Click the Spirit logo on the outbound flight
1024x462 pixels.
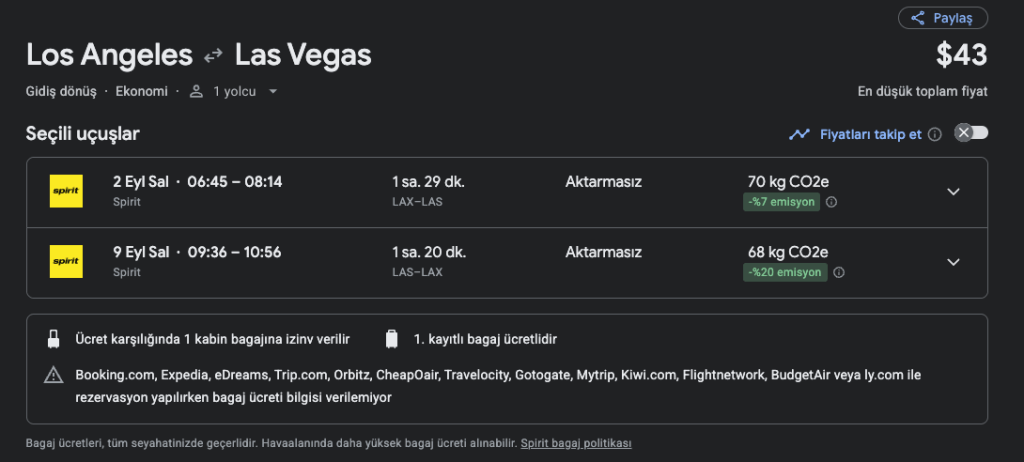[66, 191]
